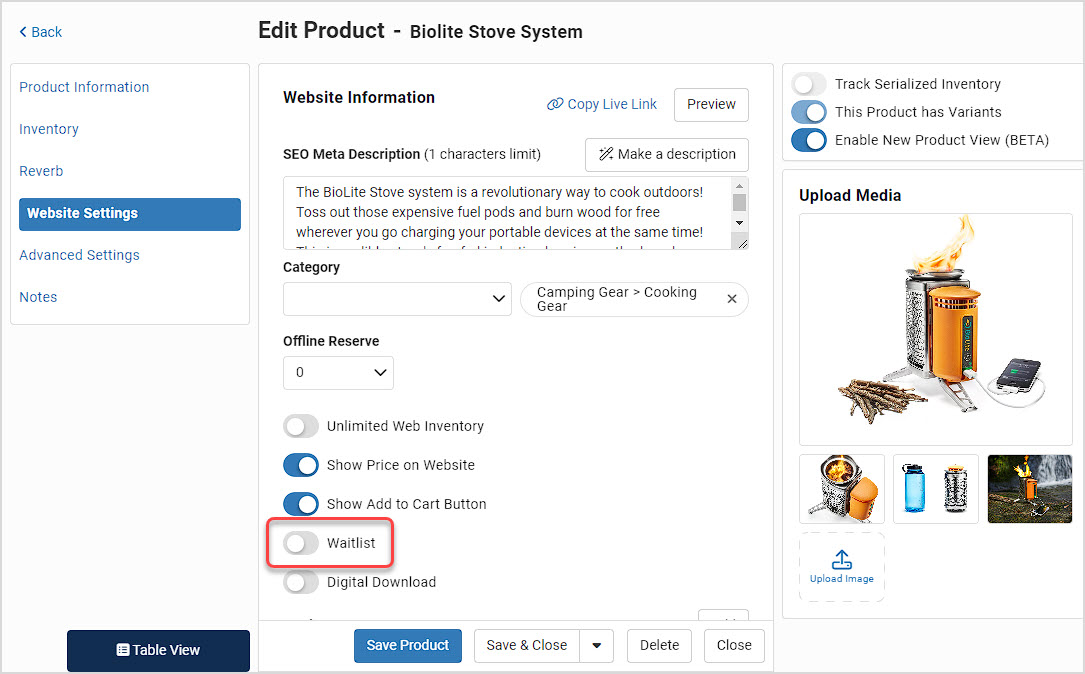
Task: Open Advanced Settings in the sidebar
Action: pos(79,255)
